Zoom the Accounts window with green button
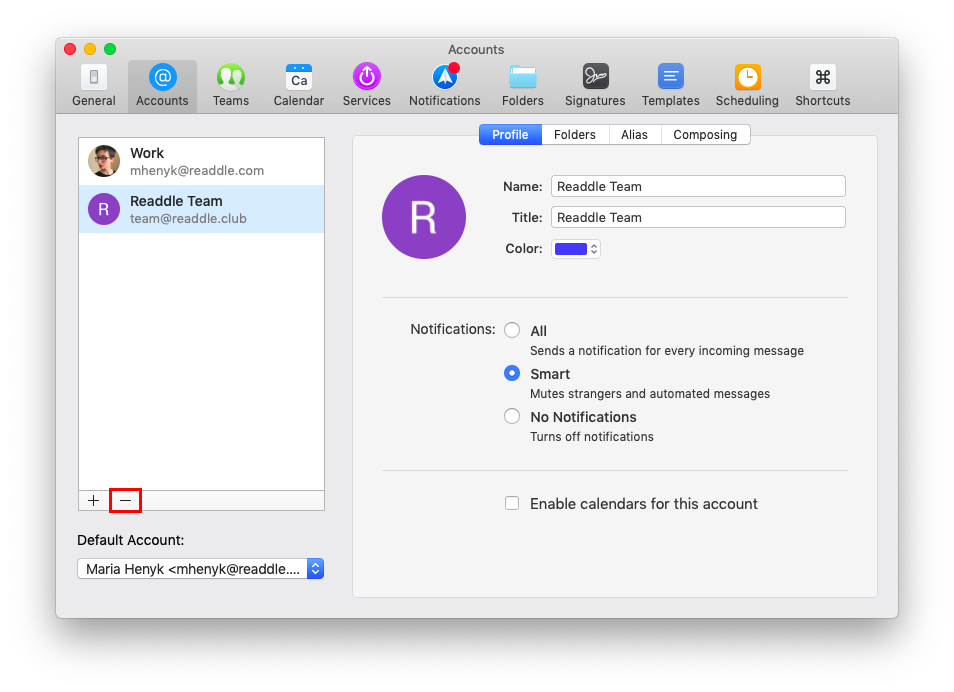Image resolution: width=954 pixels, height=692 pixels. [x=110, y=49]
